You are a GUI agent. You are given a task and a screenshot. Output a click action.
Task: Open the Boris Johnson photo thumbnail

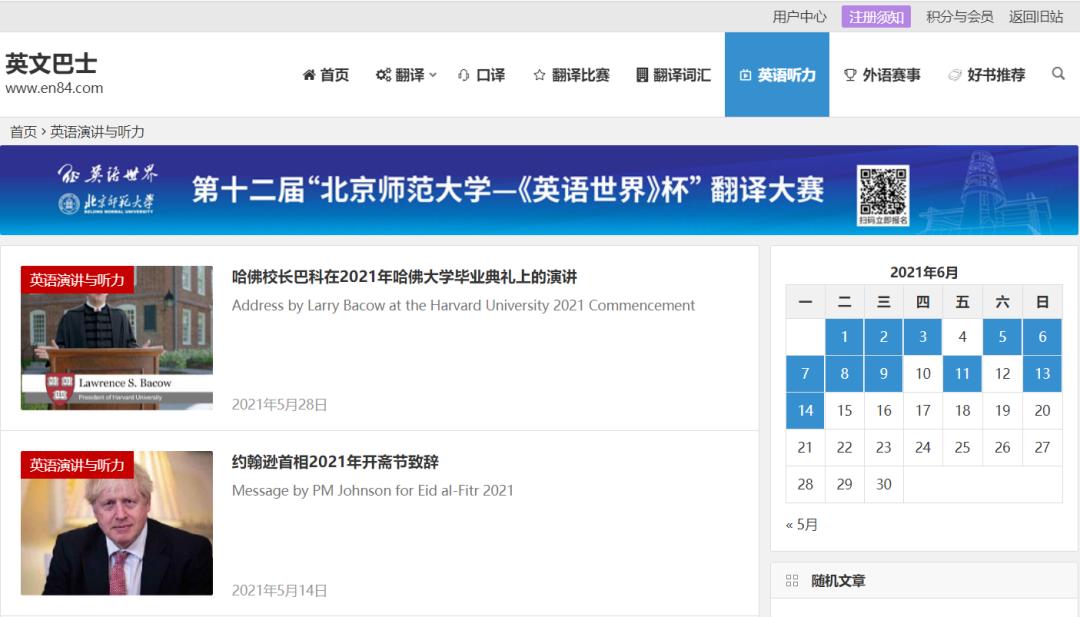pyautogui.click(x=117, y=523)
